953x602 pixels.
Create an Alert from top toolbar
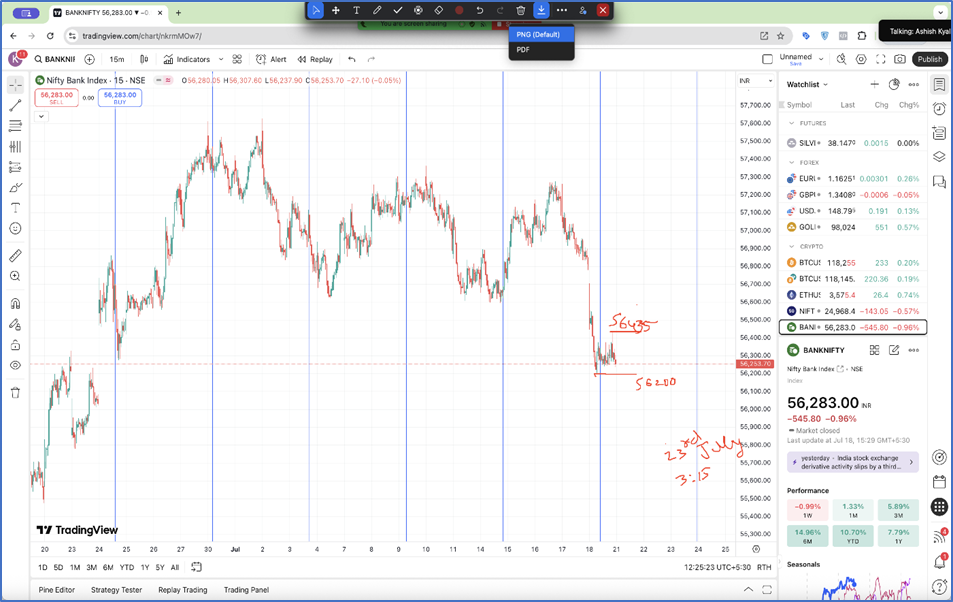pyautogui.click(x=271, y=59)
